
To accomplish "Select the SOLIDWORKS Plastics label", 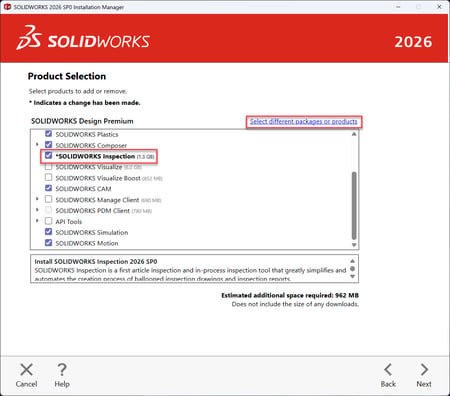I will tap(87, 134).
